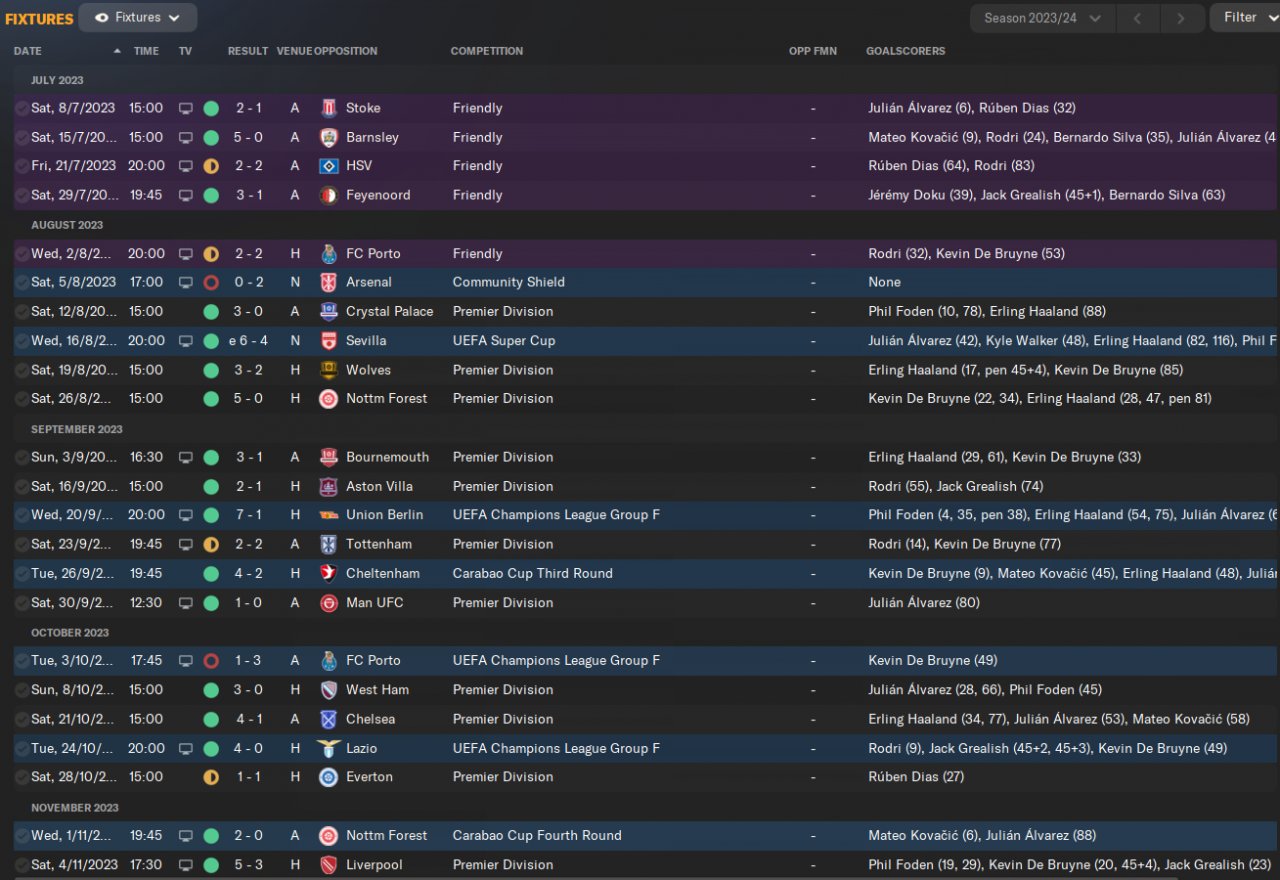Click the draw result indicator for HSV match
1280x880 pixels.
click(x=211, y=166)
